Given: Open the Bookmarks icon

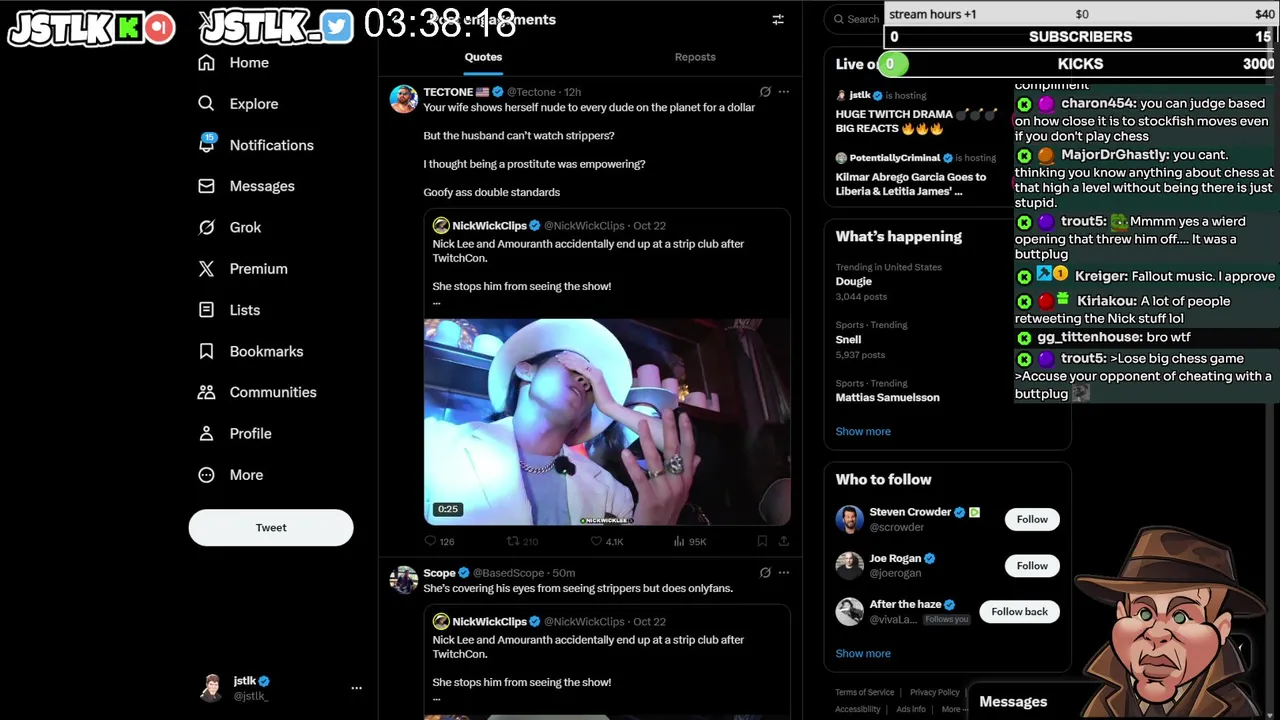Looking at the screenshot, I should point(206,351).
